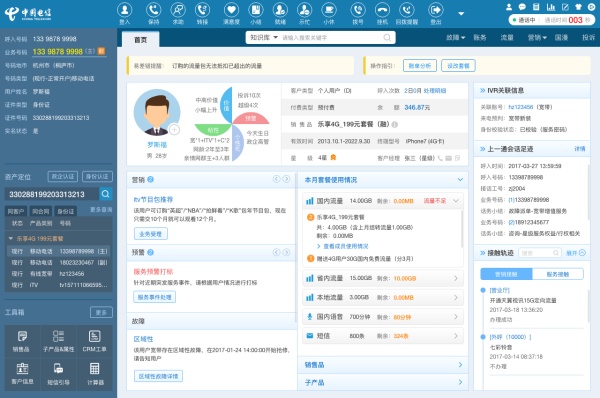Open the 营销 dropdown in top navigation
Screen dimensions: 600x398
tap(537, 38)
